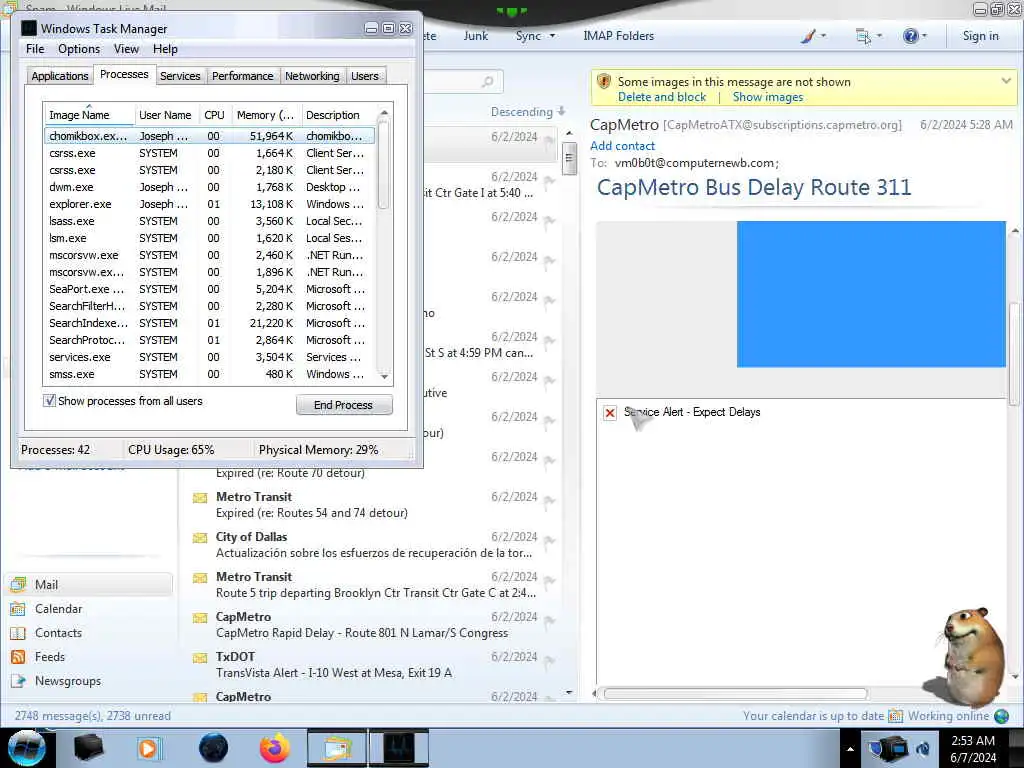The image size is (1024, 768).
Task: Click the dark globe taskbar icon
Action: pyautogui.click(x=213, y=748)
